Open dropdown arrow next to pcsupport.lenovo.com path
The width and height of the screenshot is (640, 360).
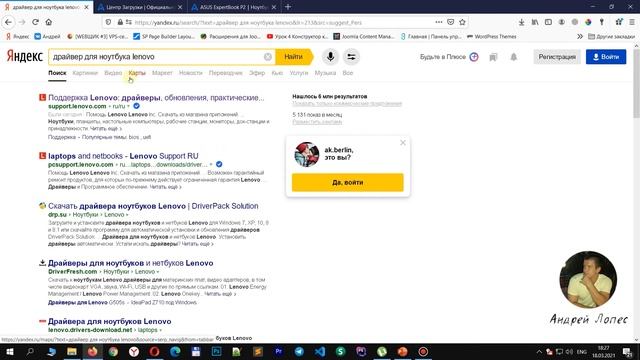point(211,164)
